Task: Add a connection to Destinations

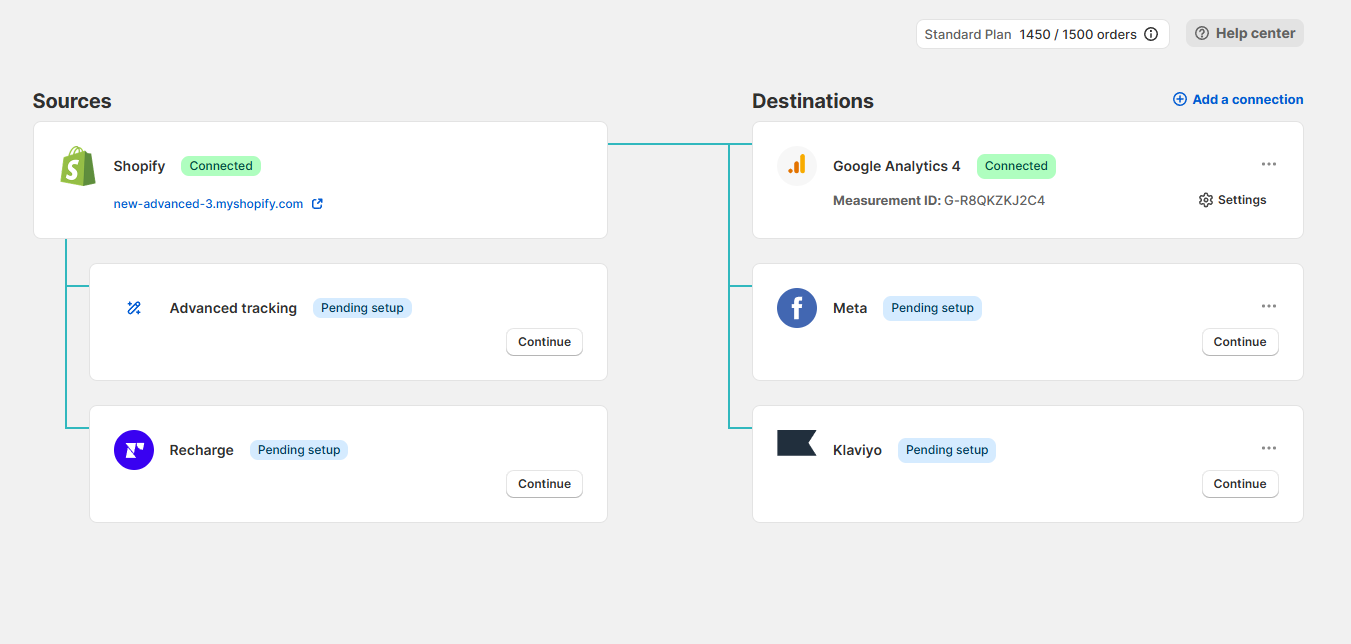Action: pos(1238,99)
